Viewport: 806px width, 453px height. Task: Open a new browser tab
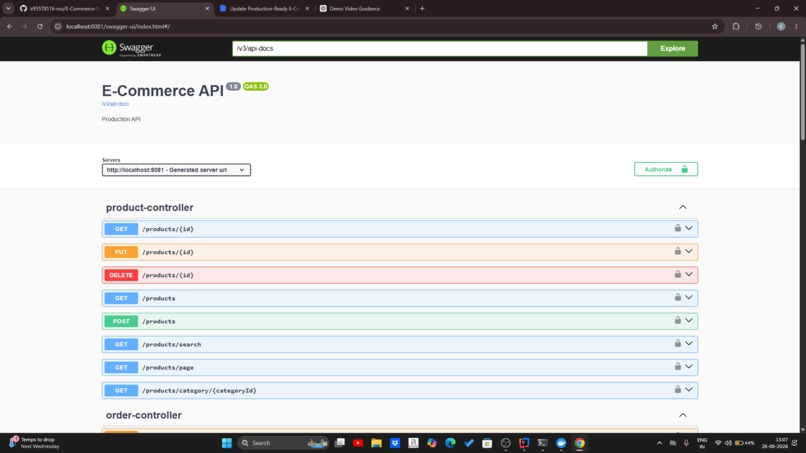pyautogui.click(x=422, y=8)
